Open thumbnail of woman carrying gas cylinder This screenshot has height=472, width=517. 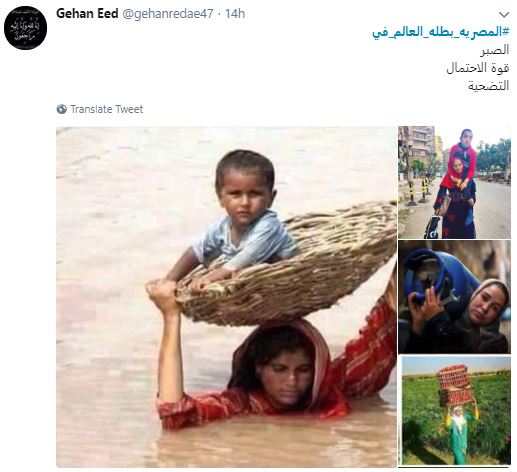click(454, 297)
